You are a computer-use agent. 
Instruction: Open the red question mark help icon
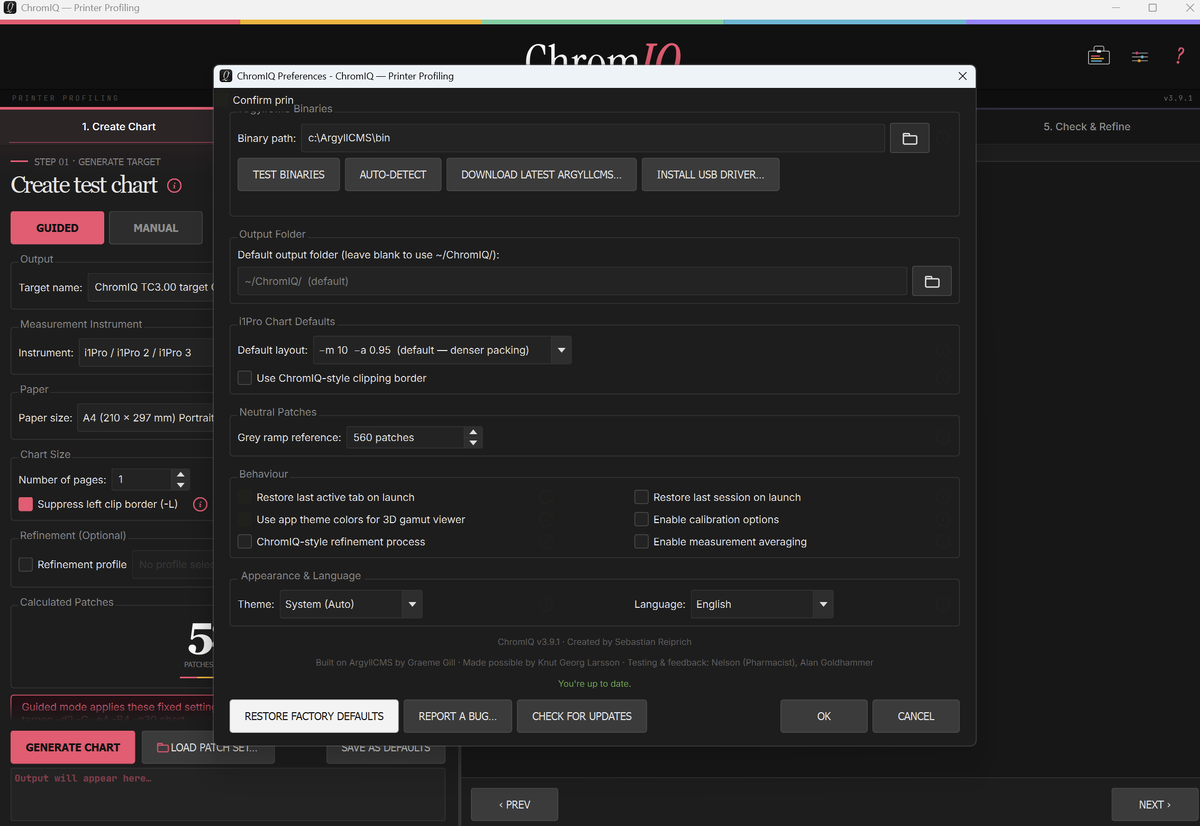click(1180, 56)
